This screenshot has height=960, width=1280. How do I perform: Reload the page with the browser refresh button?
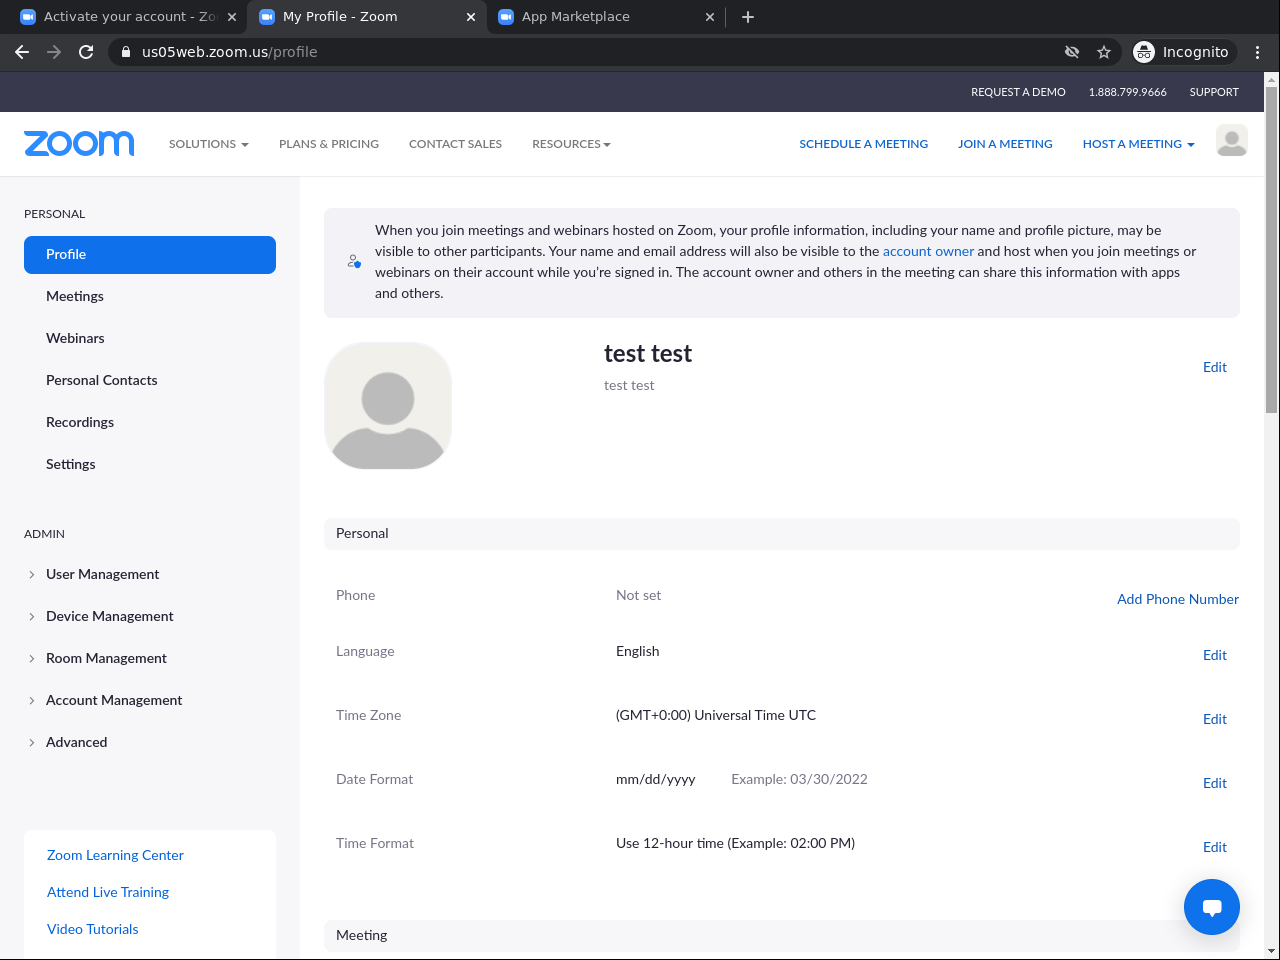(86, 52)
